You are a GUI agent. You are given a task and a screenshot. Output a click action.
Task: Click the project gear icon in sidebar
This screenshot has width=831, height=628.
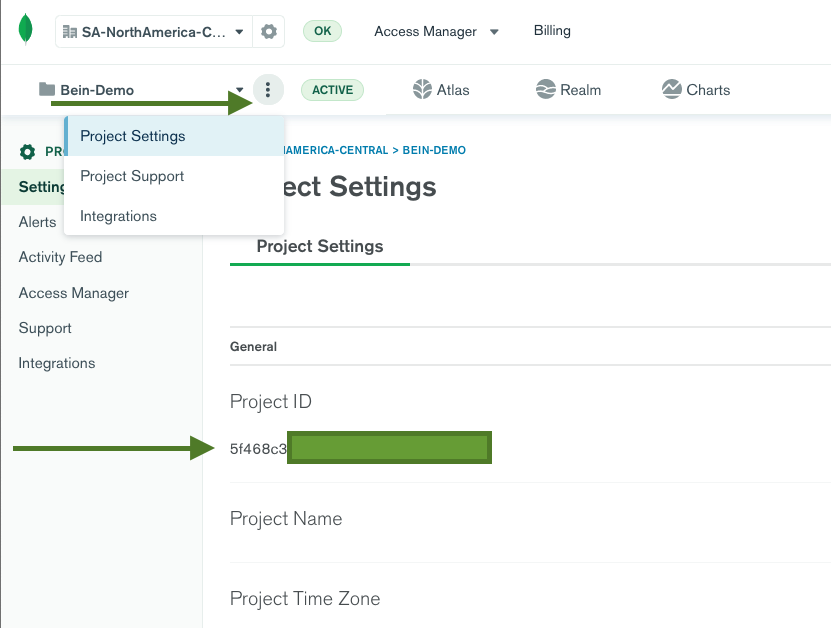pyautogui.click(x=28, y=152)
